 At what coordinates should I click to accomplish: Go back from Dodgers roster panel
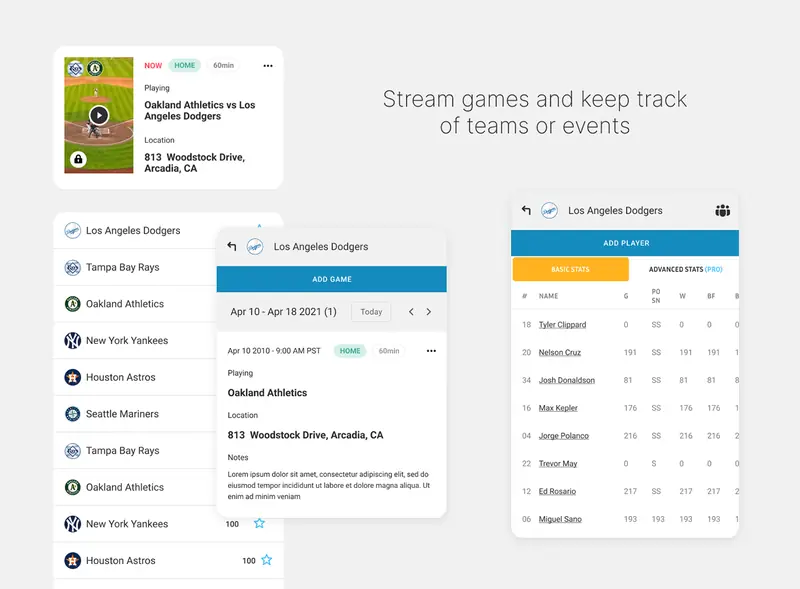click(526, 210)
